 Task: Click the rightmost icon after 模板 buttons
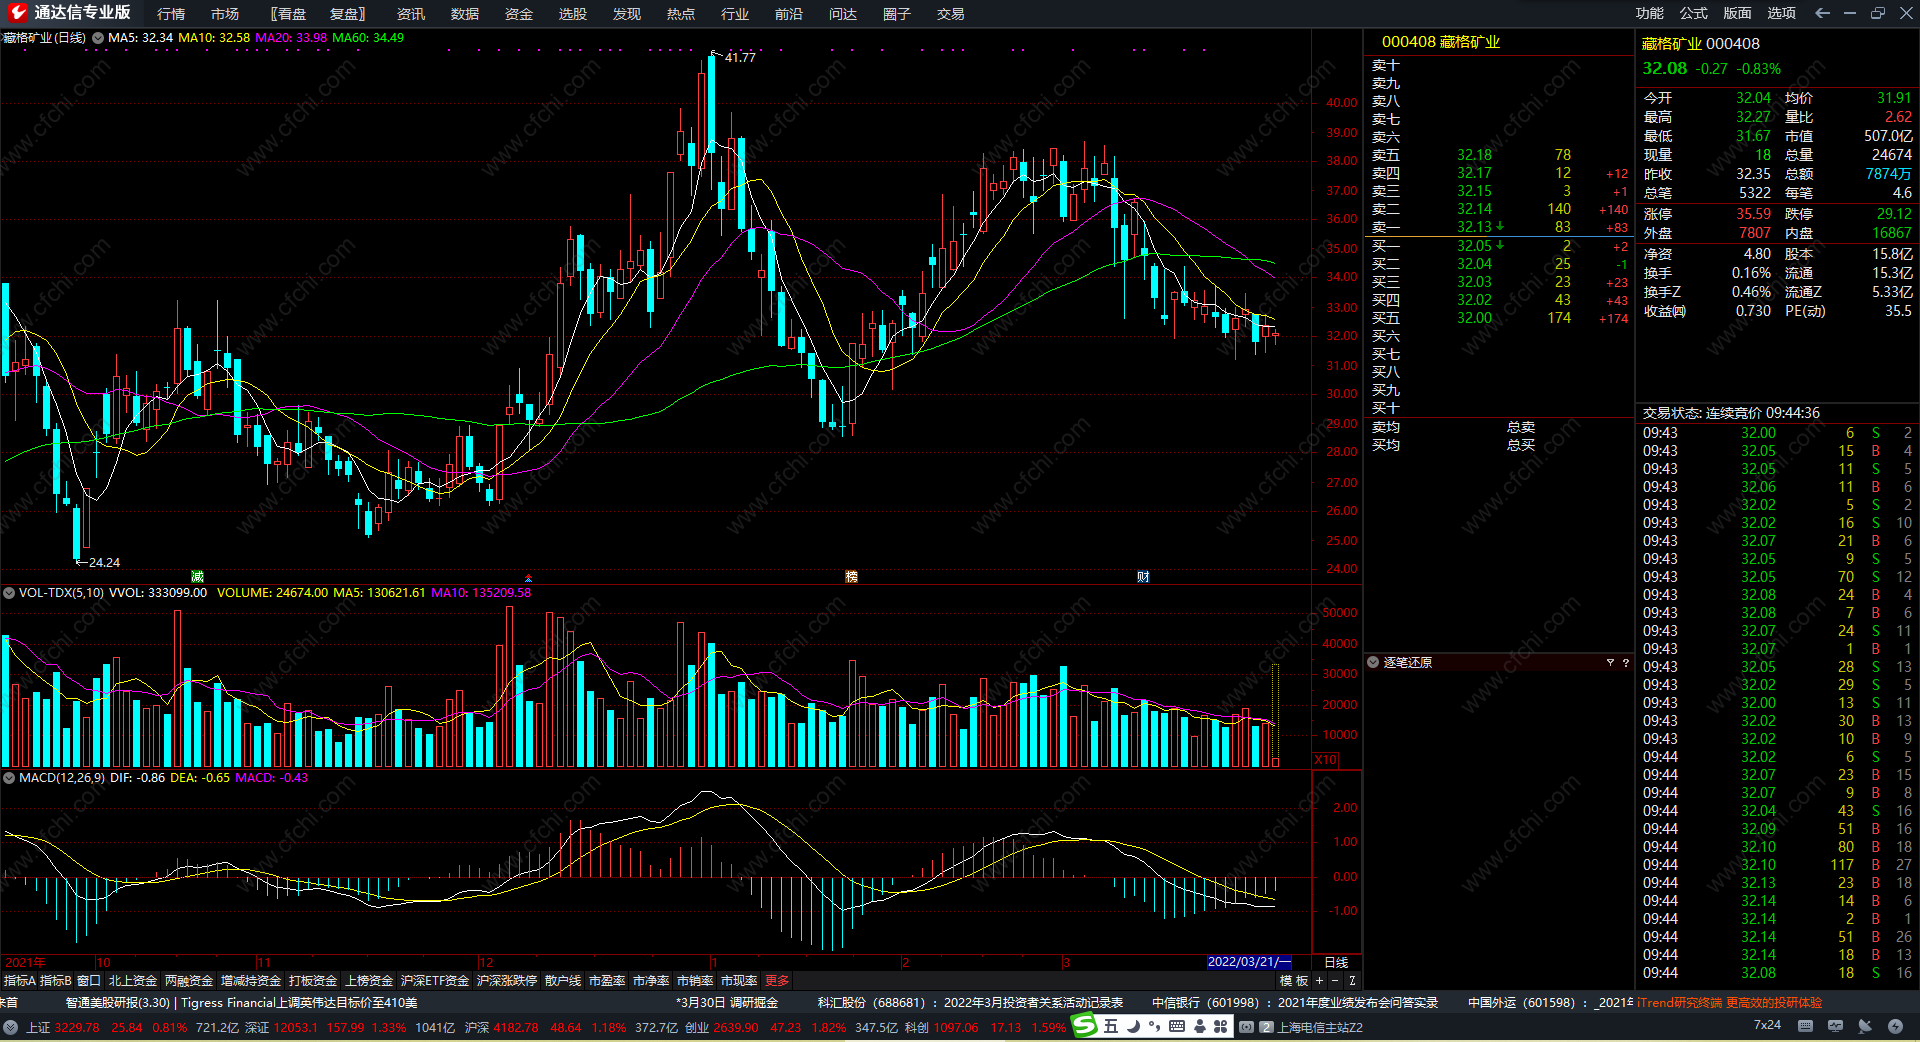click(x=1352, y=981)
